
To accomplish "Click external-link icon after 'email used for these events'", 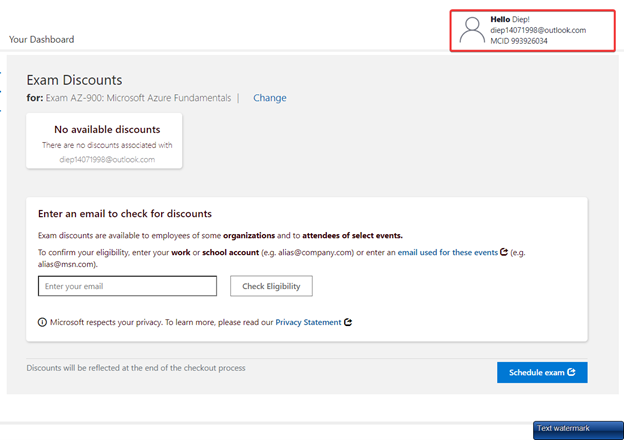I will pyautogui.click(x=504, y=253).
